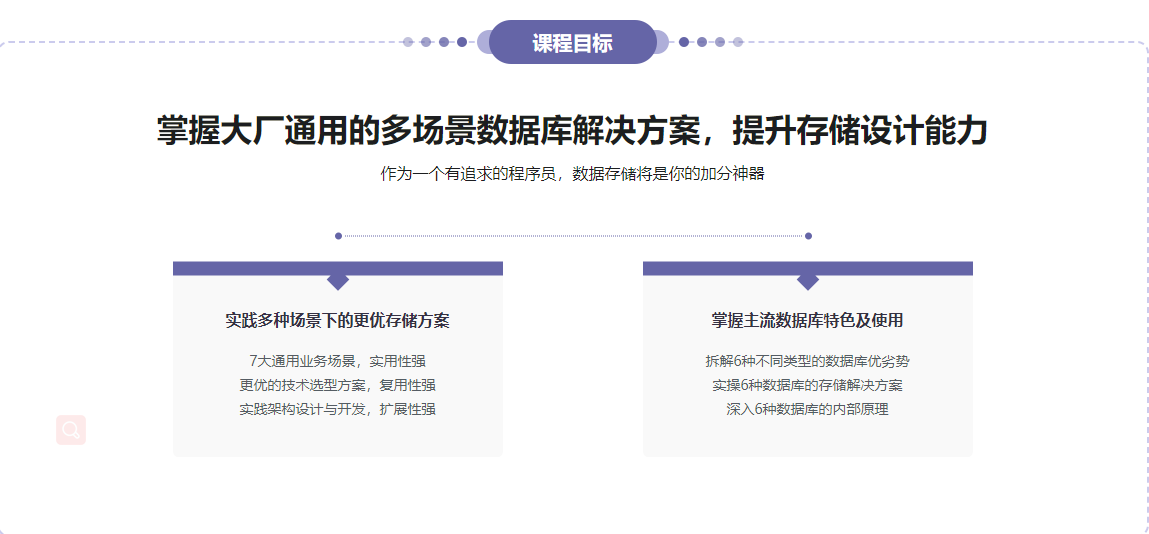Select the line 实操6种数据库的存储解决方案
1149x534 pixels.
[x=808, y=385]
